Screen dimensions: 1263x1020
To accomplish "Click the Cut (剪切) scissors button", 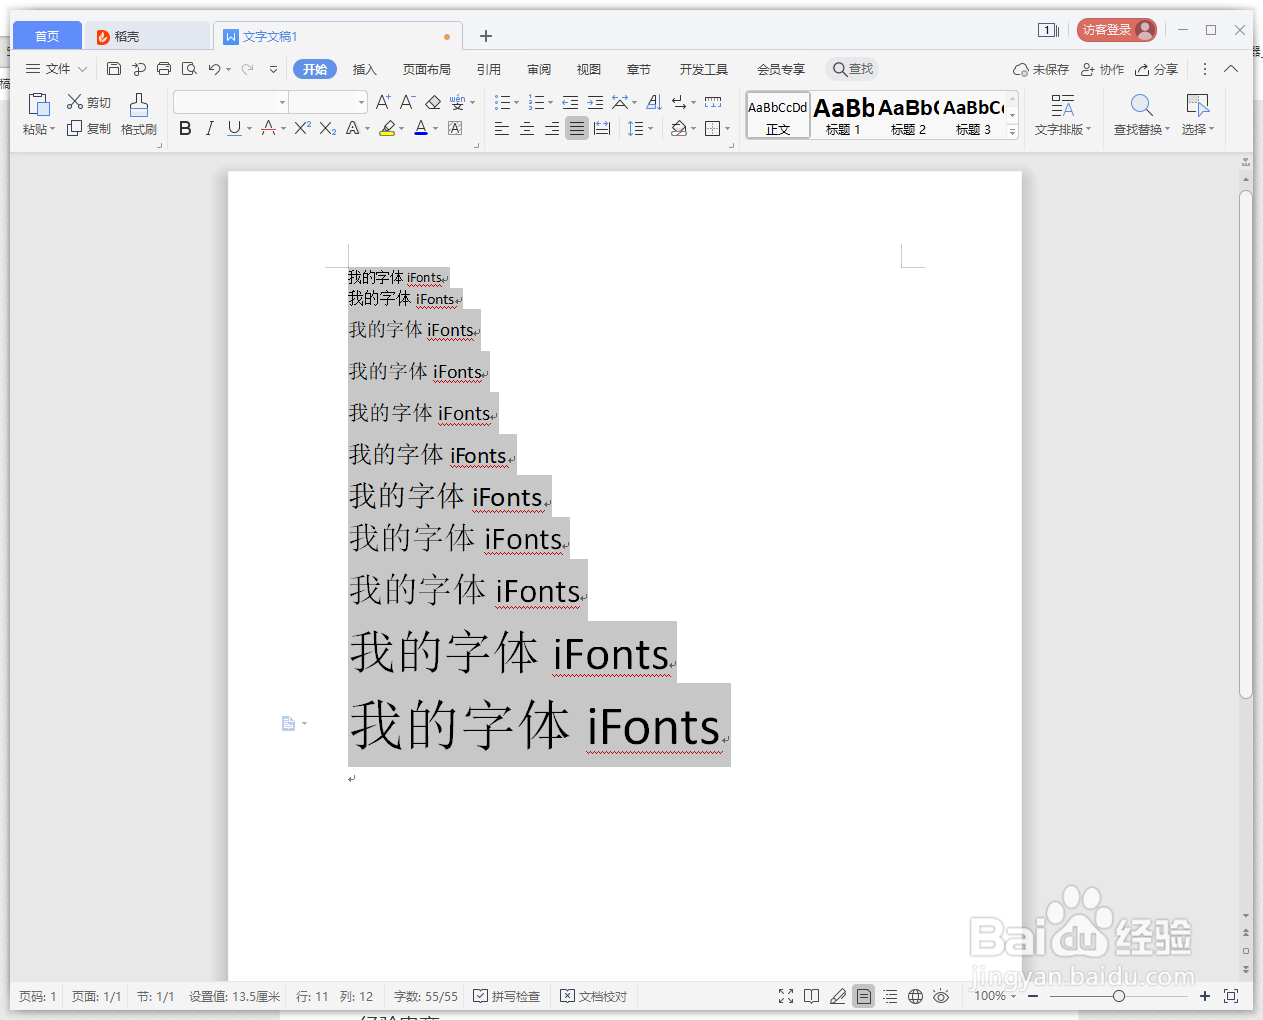I will [89, 102].
